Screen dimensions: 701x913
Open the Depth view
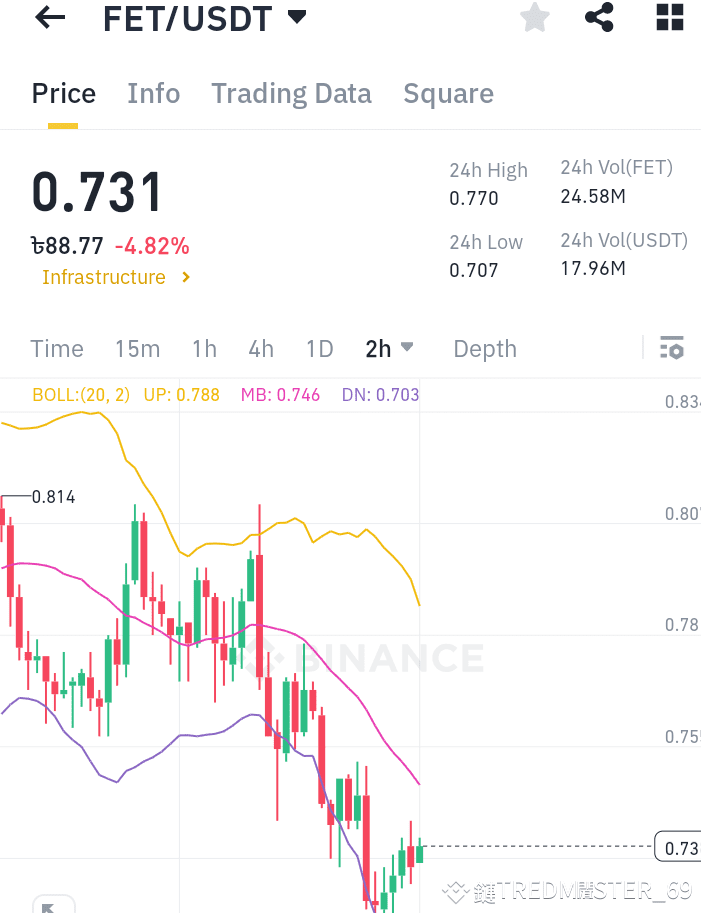(484, 348)
